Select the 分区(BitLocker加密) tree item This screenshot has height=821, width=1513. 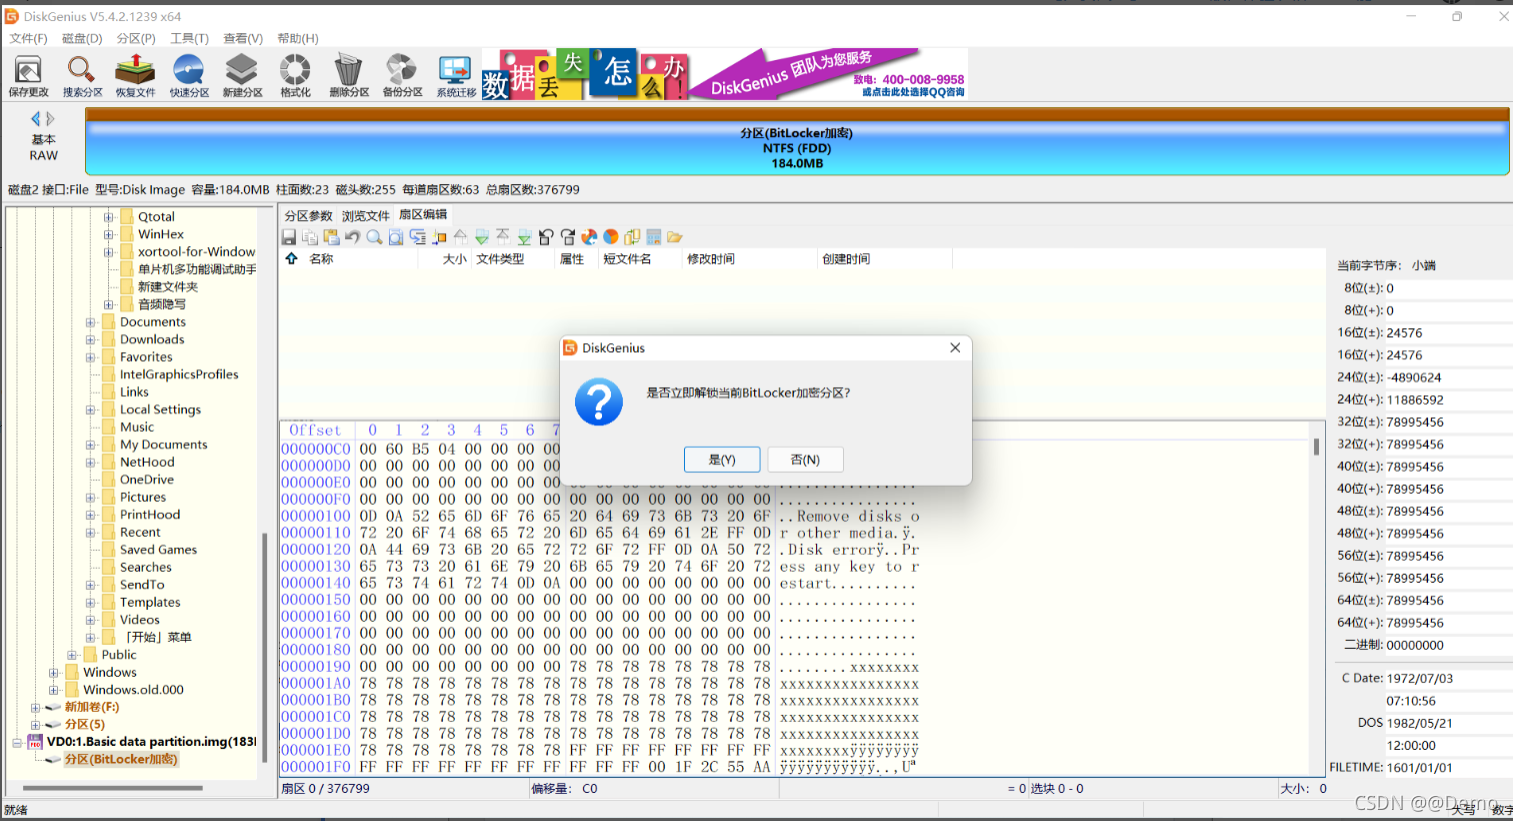point(121,760)
